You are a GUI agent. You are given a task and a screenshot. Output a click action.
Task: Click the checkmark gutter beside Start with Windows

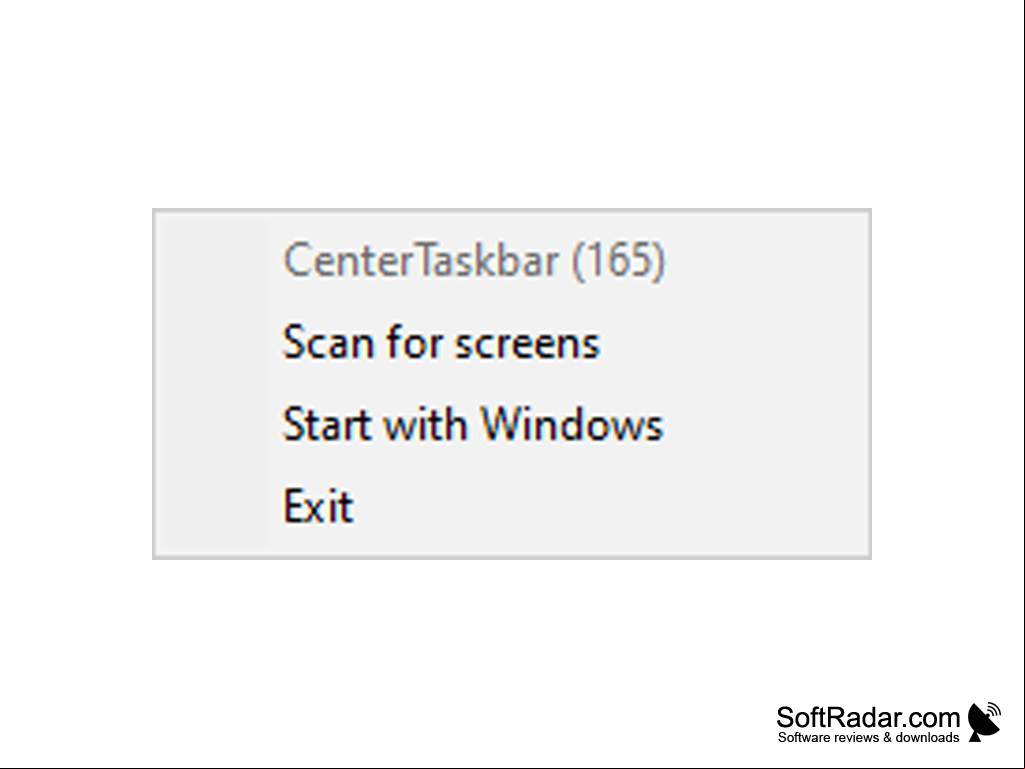tap(212, 424)
